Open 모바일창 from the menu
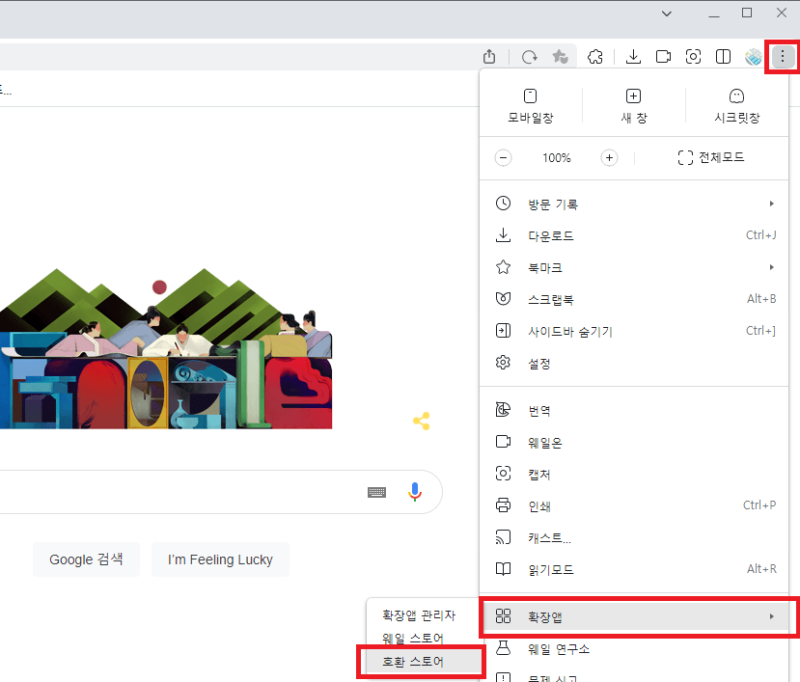 (531, 106)
